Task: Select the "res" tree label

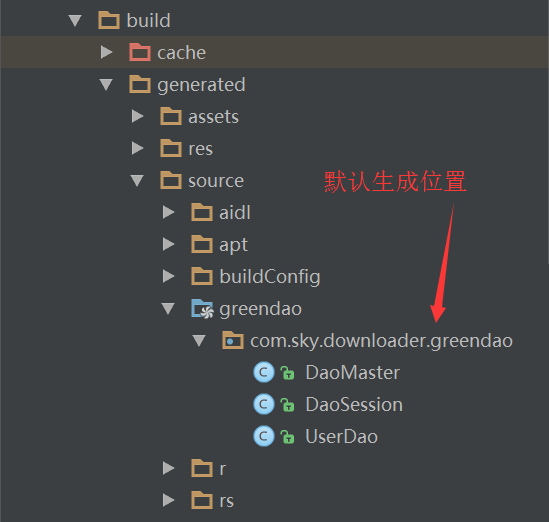Action: (200, 149)
